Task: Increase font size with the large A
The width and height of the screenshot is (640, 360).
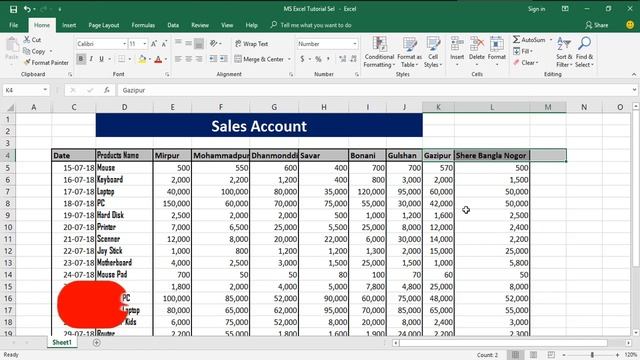Action: pos(154,44)
